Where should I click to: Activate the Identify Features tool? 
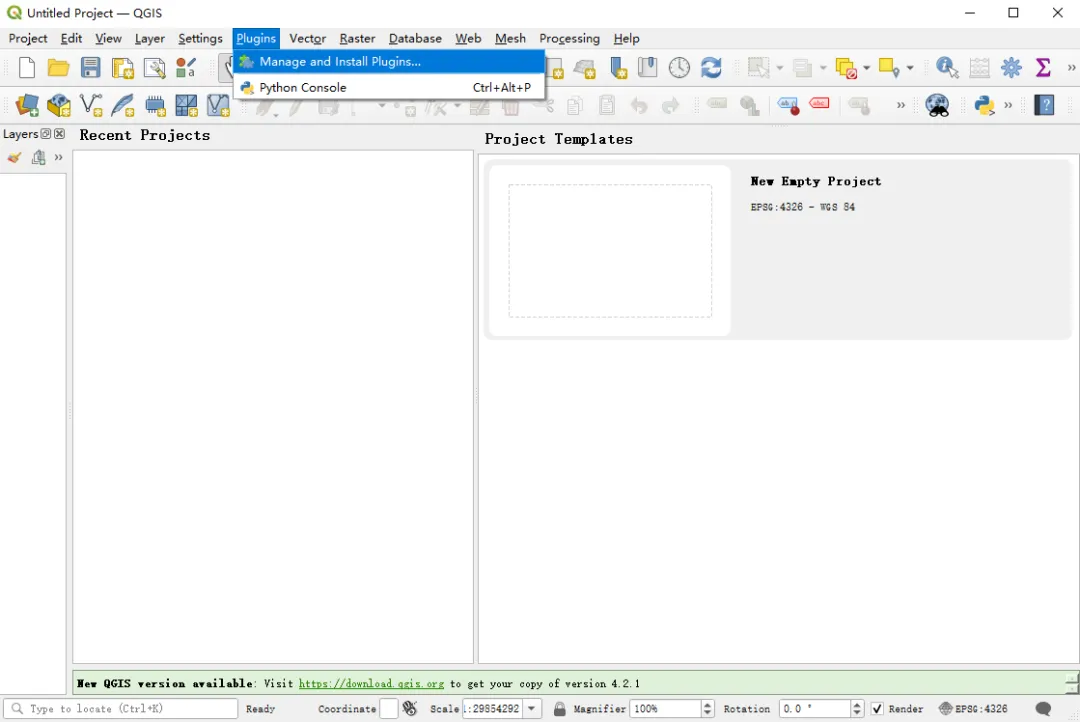click(947, 68)
